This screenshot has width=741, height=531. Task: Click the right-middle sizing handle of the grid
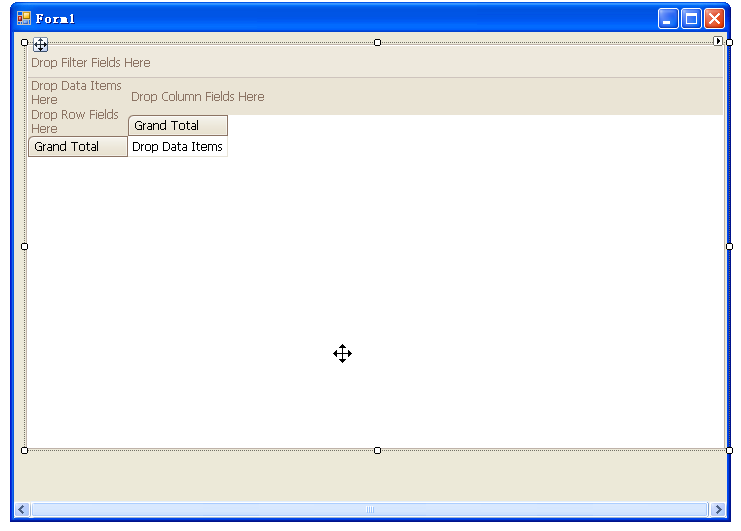(x=729, y=247)
